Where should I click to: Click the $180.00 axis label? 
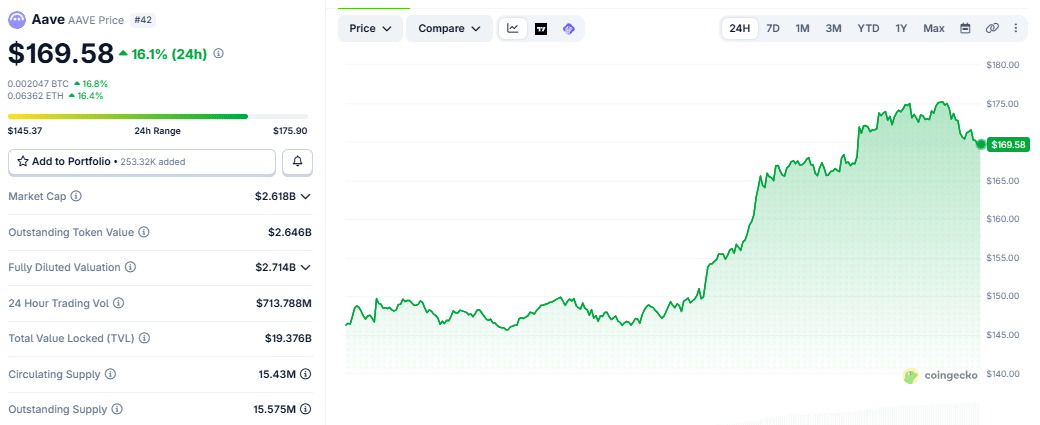pos(1003,65)
